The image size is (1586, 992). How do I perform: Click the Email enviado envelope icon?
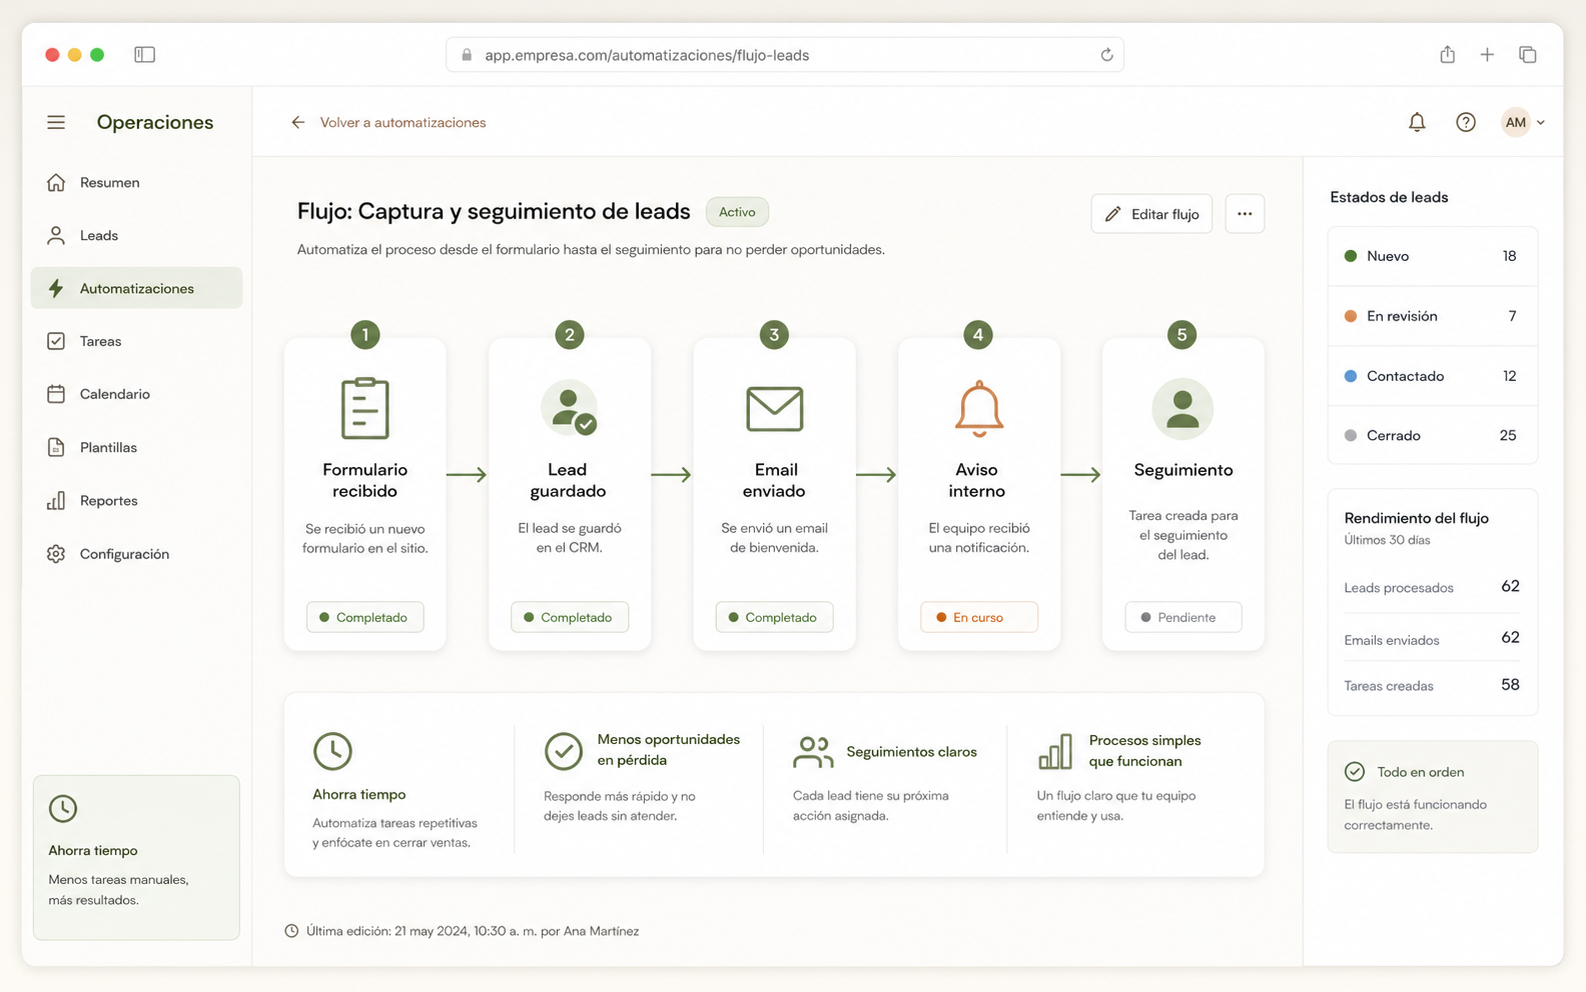tap(775, 408)
